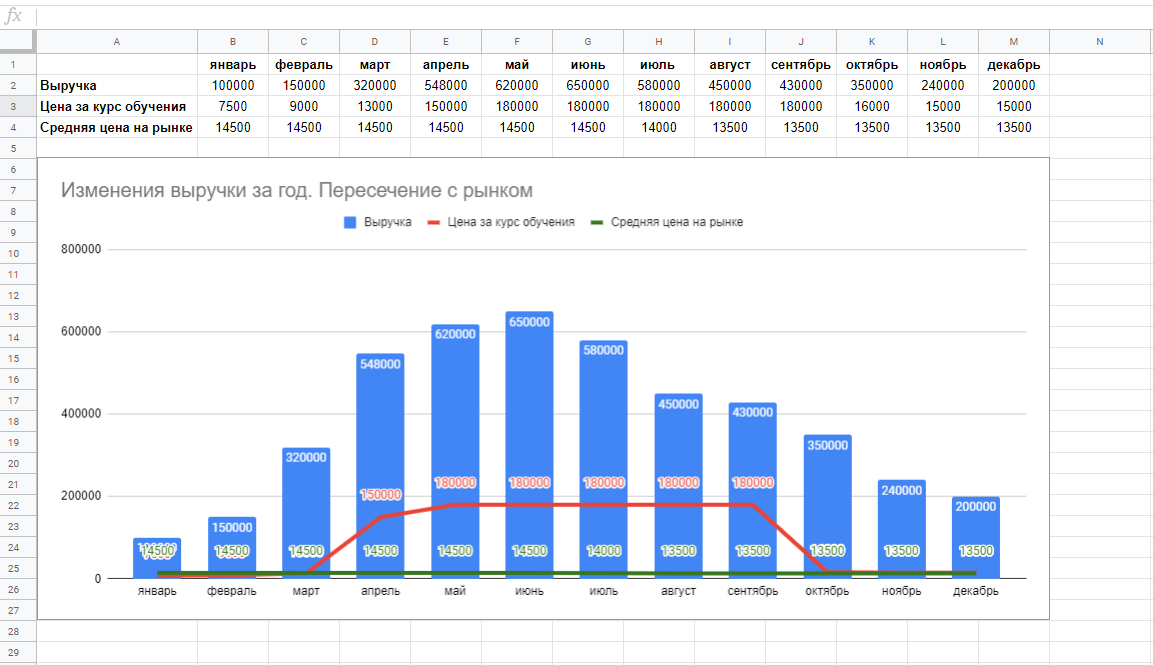This screenshot has height=665, width=1153.
Task: Select the 'май' table header cell
Action: (x=517, y=65)
